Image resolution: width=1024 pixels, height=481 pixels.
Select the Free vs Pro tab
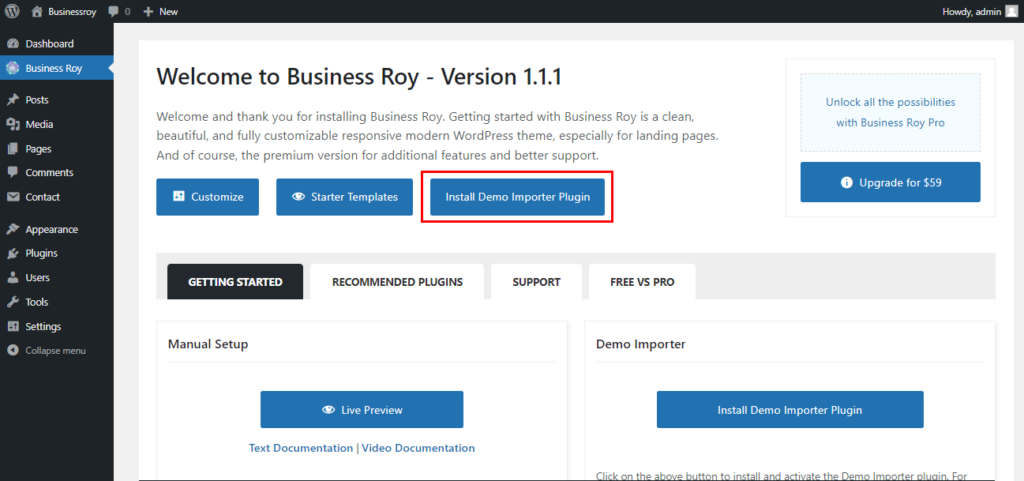point(642,282)
